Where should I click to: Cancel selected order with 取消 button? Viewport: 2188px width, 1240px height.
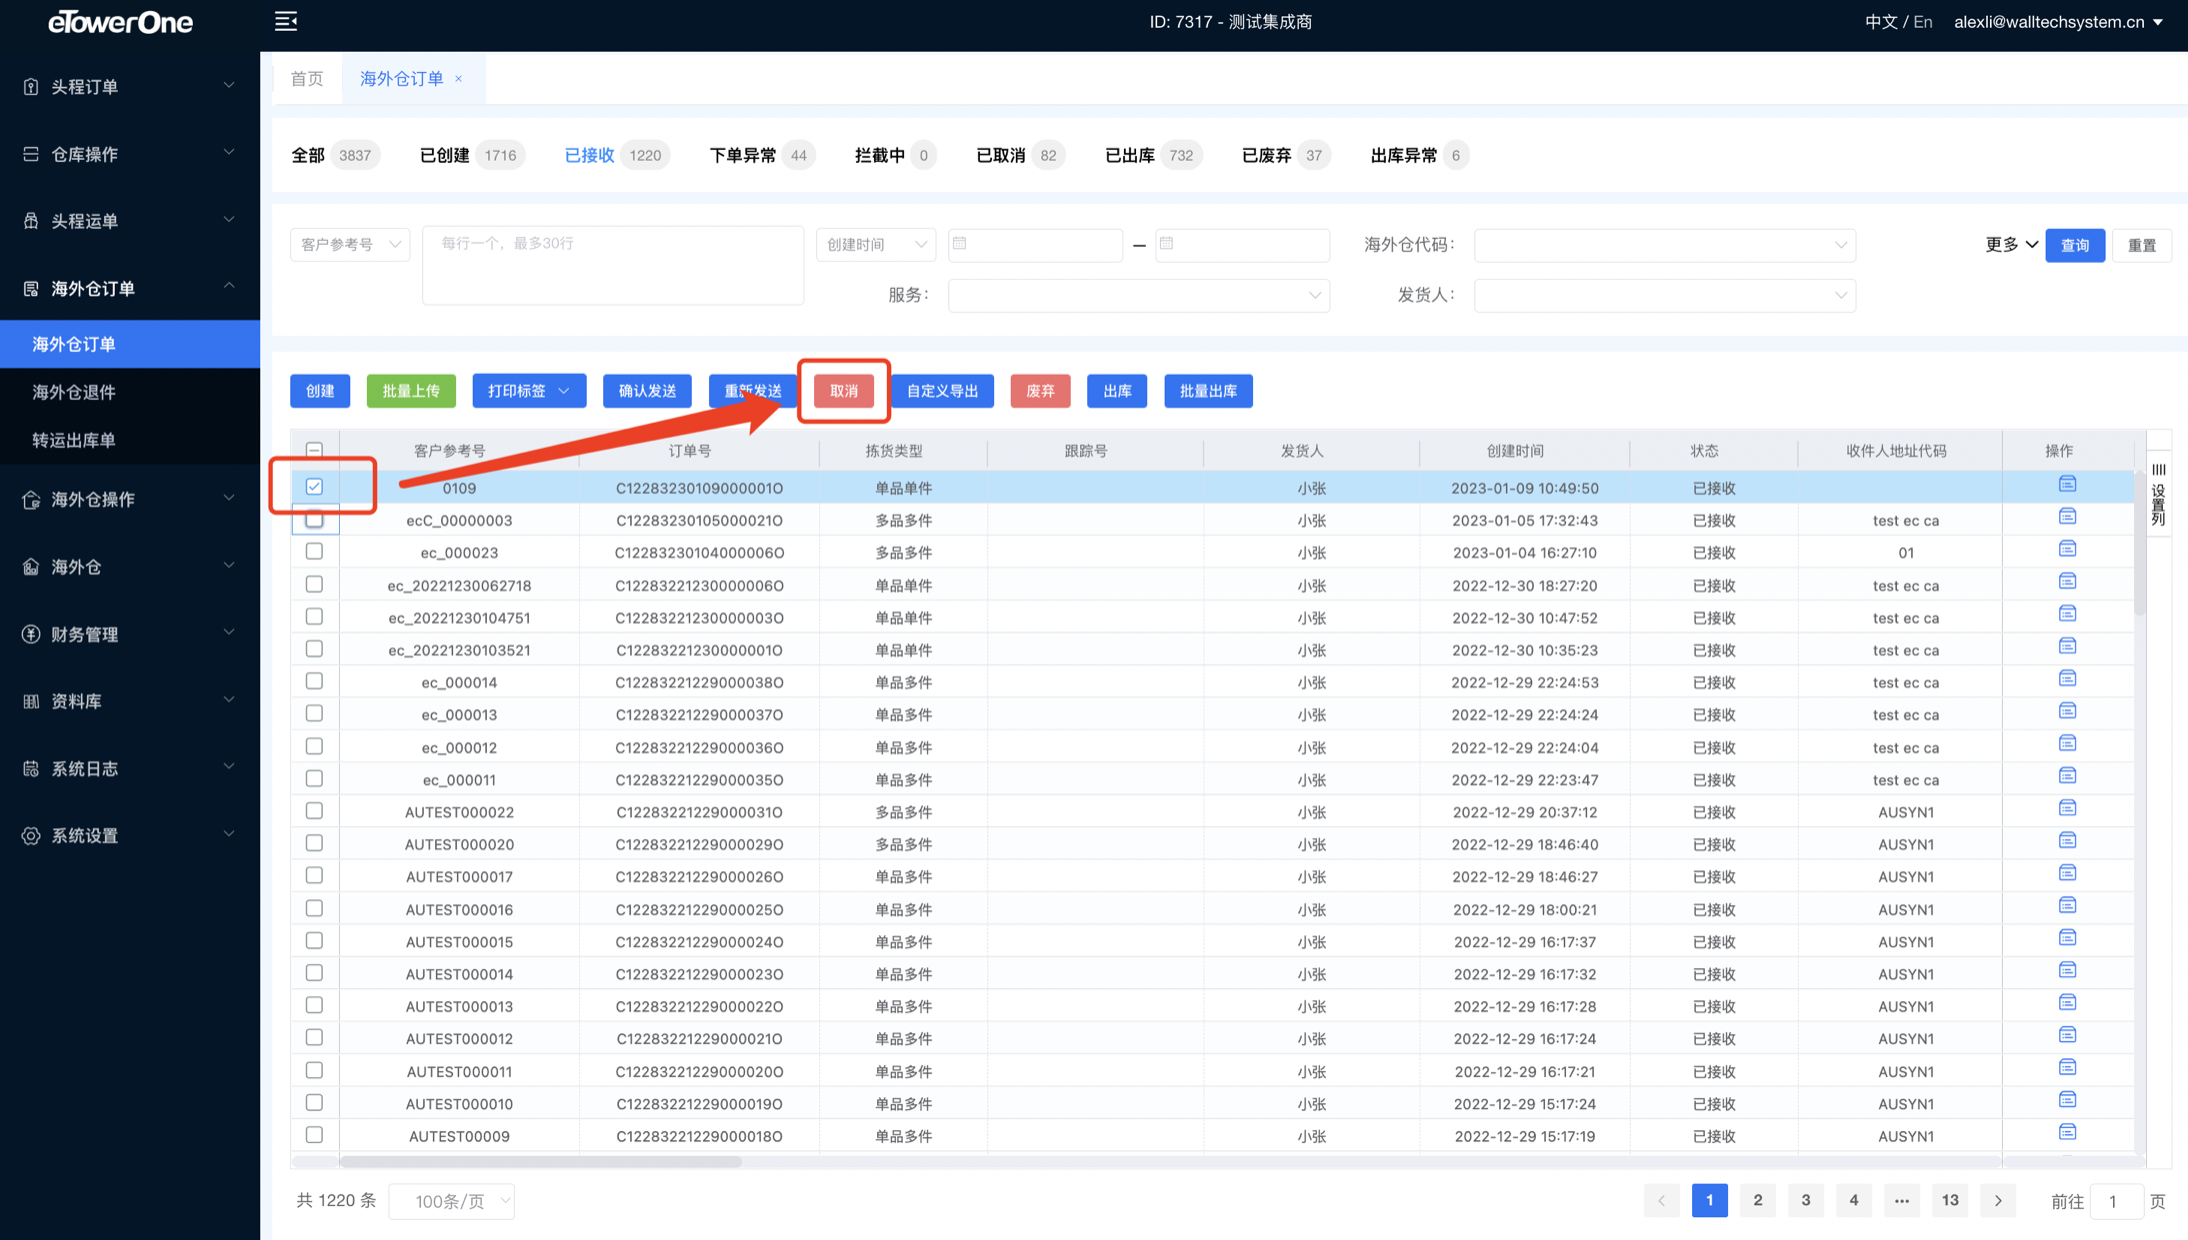coord(844,391)
